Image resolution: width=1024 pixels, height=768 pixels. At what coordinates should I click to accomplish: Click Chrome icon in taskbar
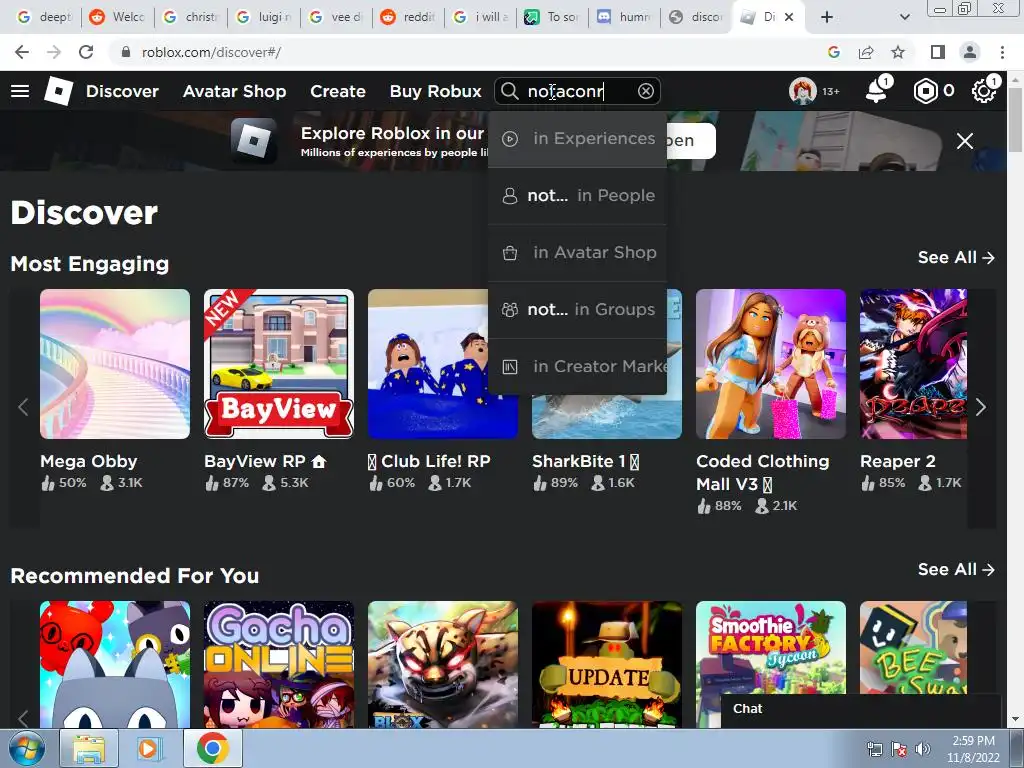pyautogui.click(x=213, y=749)
